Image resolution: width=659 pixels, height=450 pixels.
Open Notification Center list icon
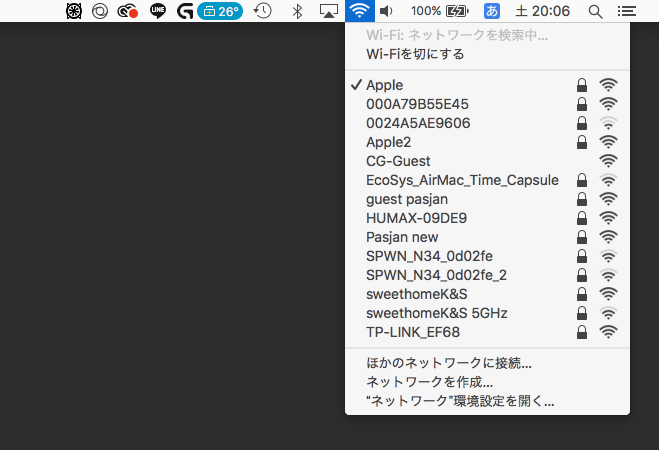[x=627, y=11]
